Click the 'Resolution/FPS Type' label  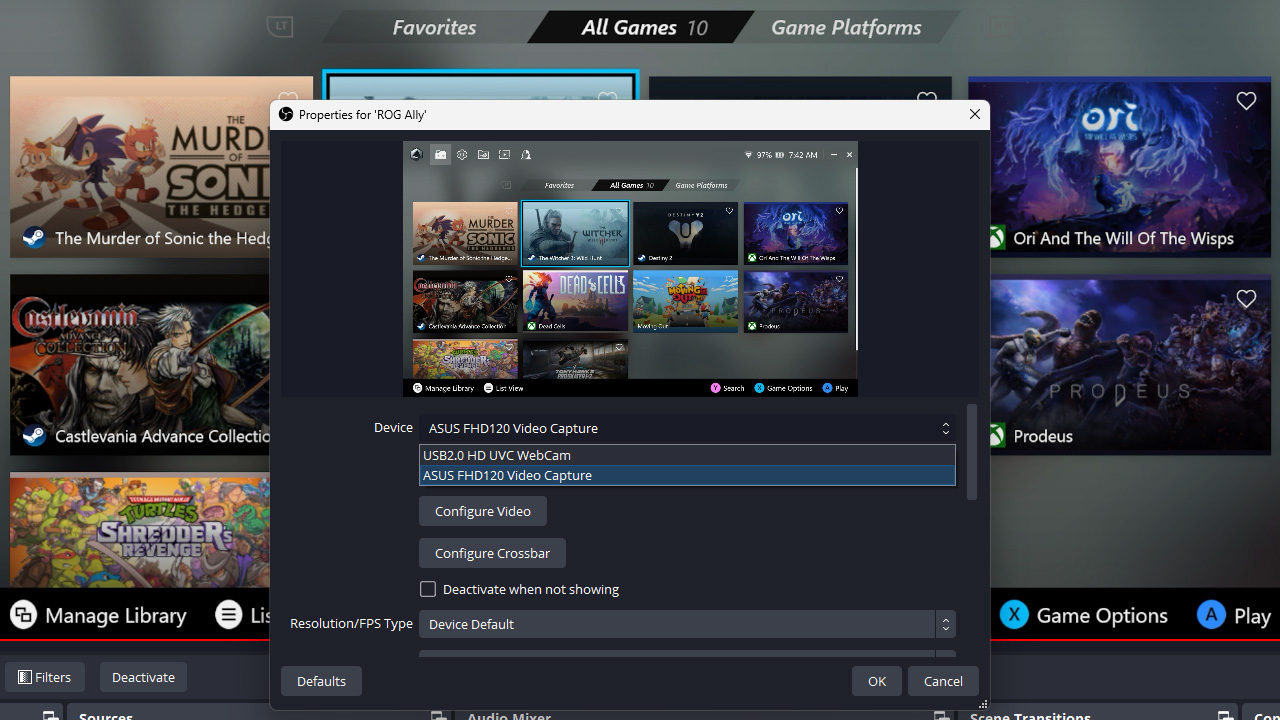(x=351, y=623)
